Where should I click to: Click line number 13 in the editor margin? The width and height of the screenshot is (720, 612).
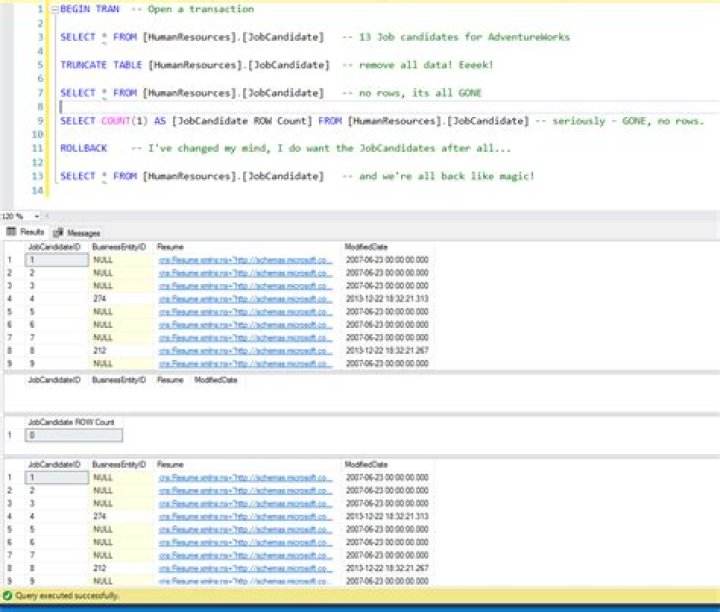coord(37,176)
